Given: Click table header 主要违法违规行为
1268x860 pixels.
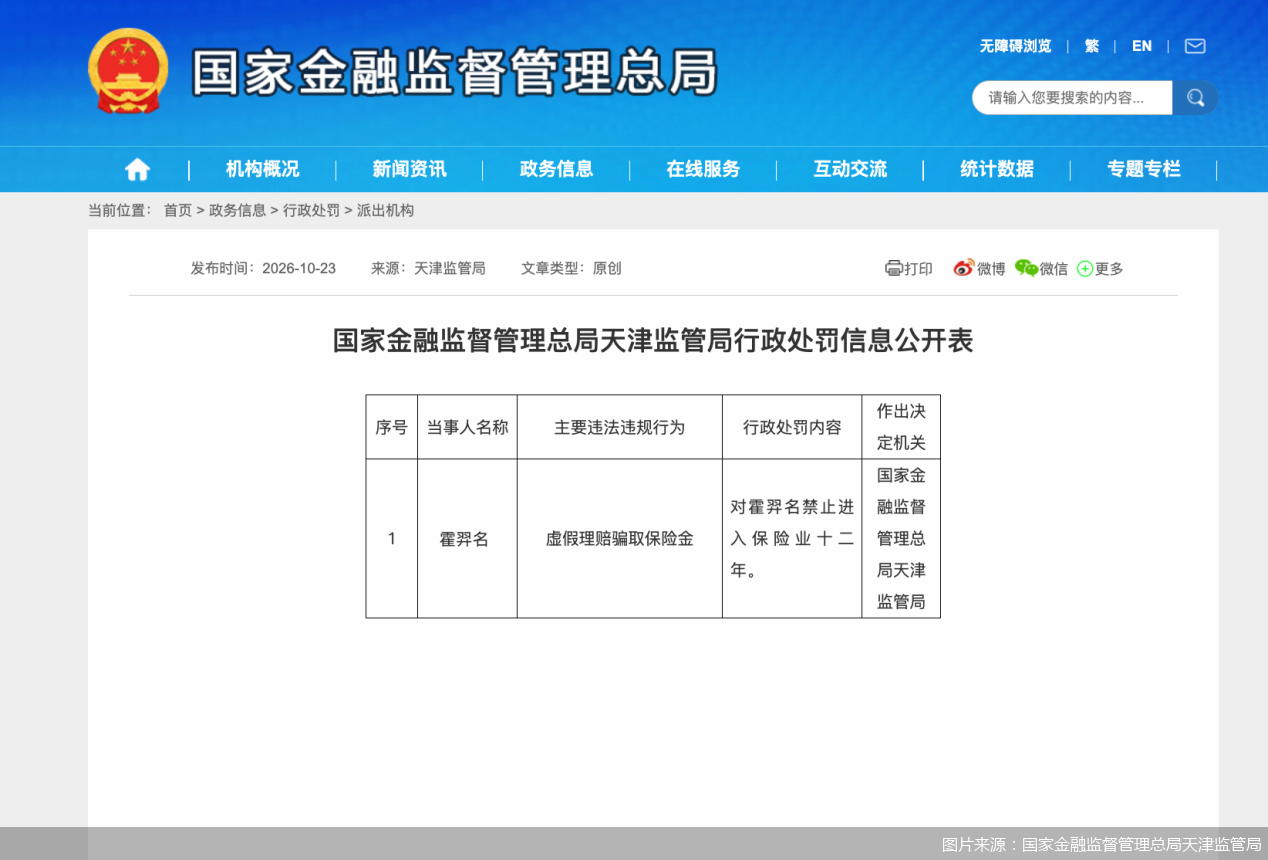Looking at the screenshot, I should (x=620, y=427).
